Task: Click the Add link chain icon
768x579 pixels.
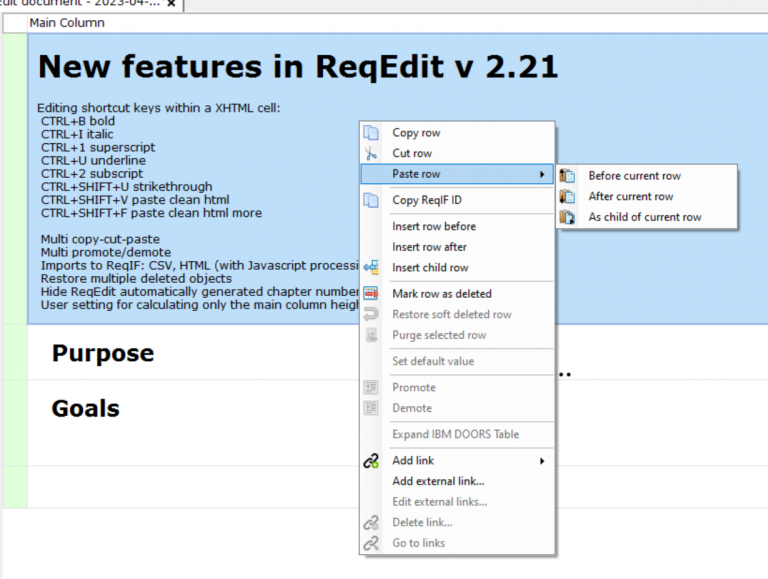Action: point(371,460)
